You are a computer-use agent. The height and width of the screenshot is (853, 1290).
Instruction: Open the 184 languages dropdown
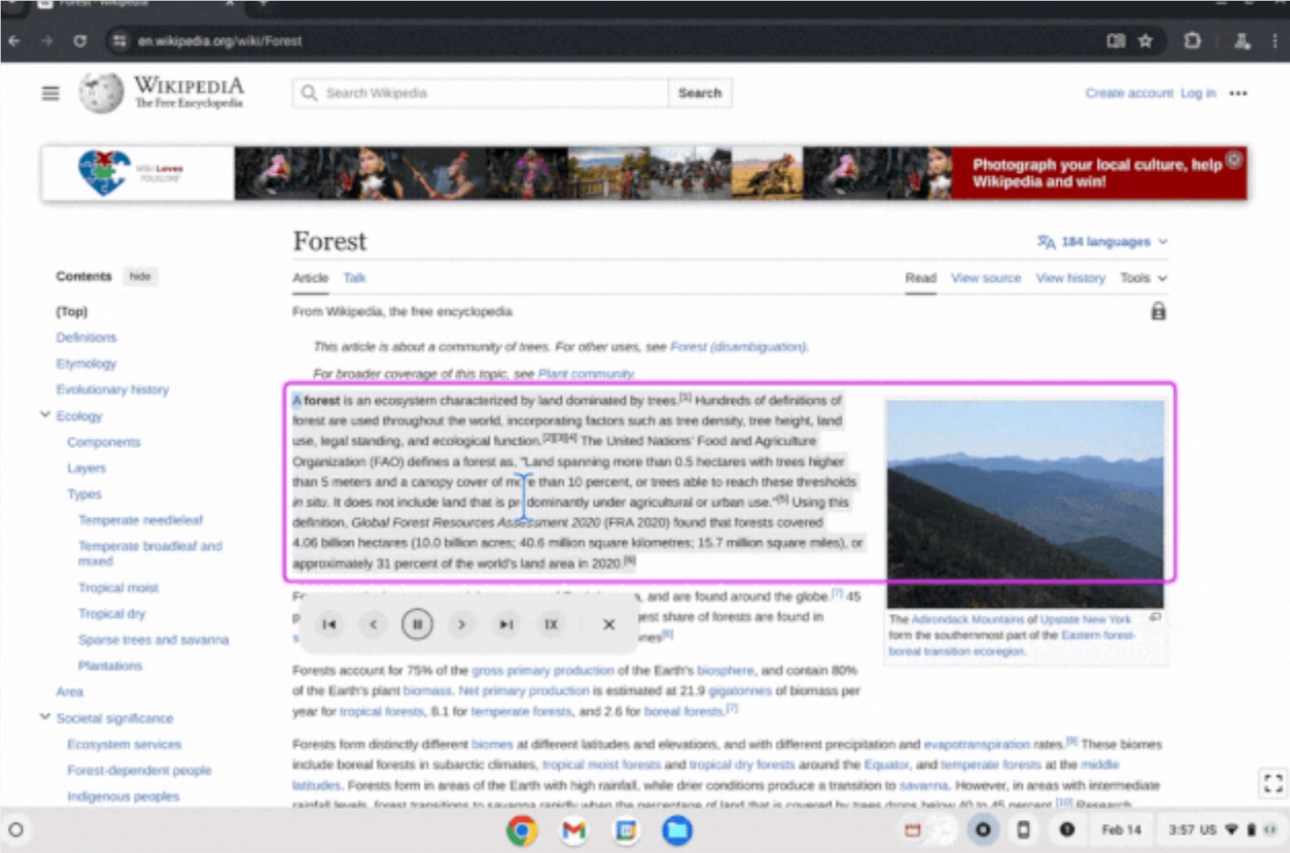[1104, 242]
